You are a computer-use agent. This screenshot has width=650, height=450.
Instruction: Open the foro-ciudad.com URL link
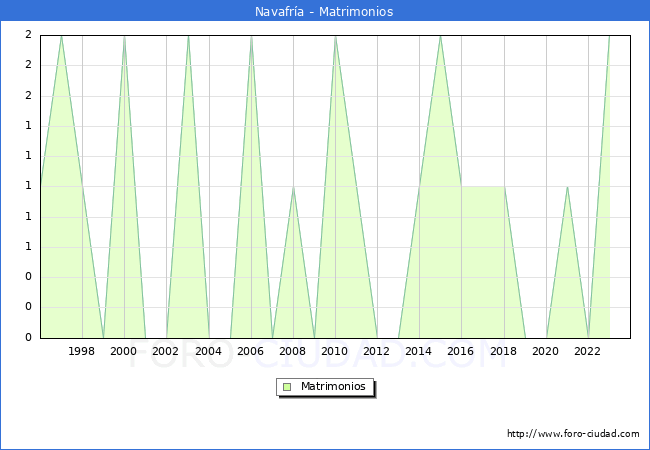click(x=573, y=434)
